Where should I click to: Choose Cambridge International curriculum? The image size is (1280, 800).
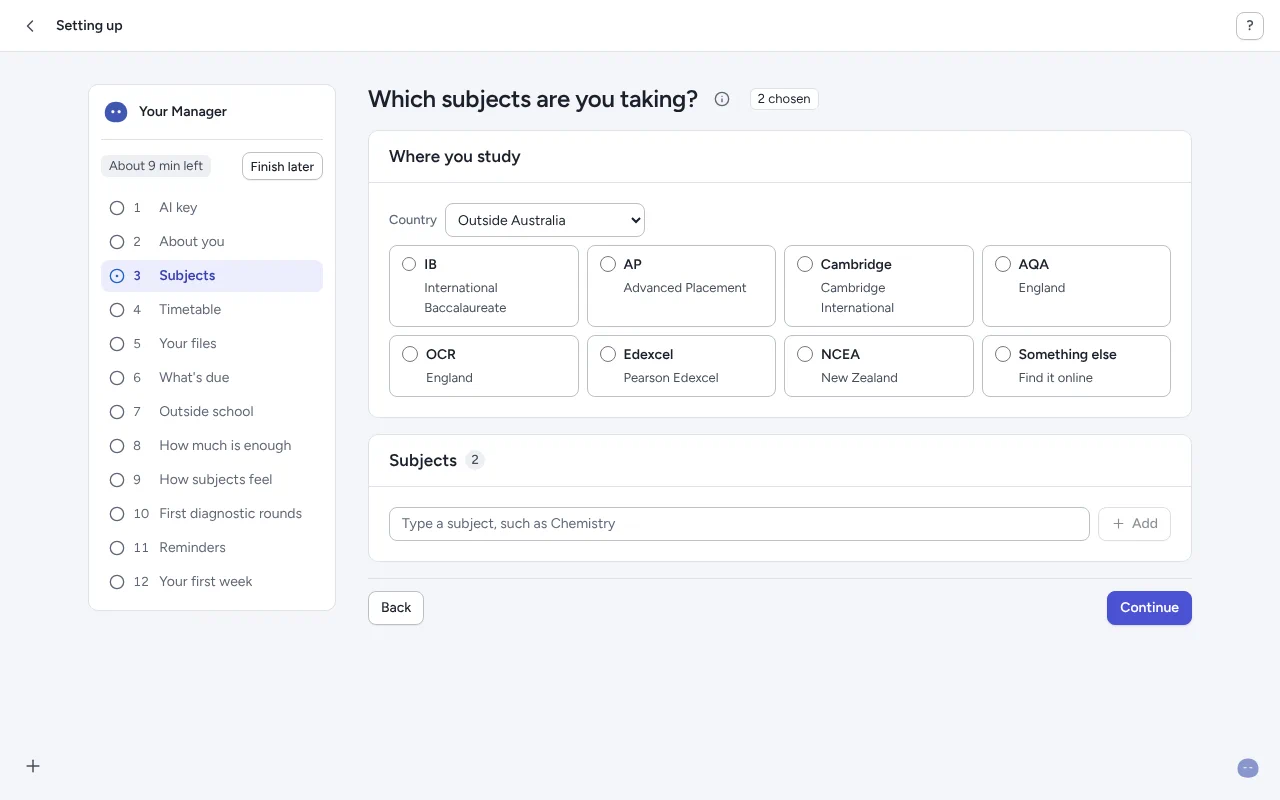(879, 286)
